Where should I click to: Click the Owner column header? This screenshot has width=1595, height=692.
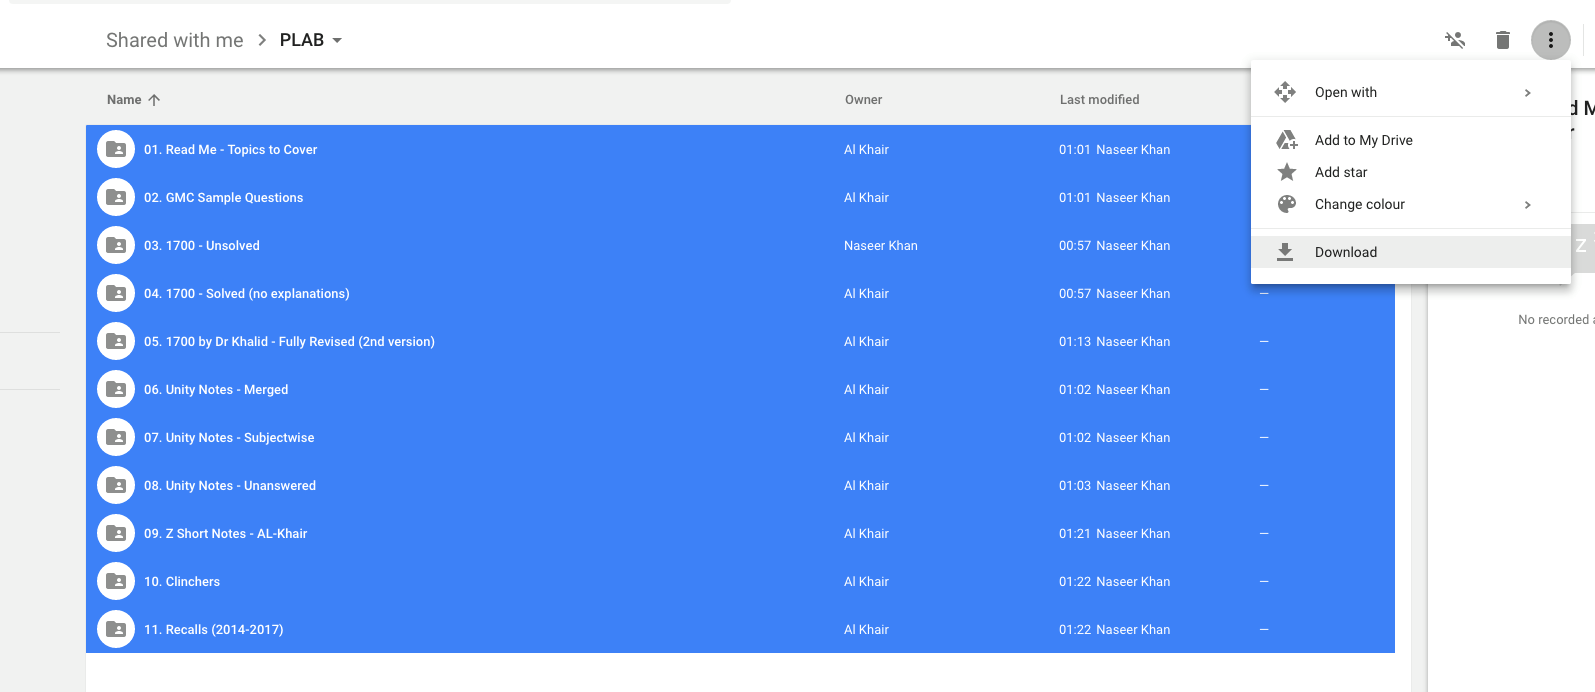pyautogui.click(x=863, y=100)
